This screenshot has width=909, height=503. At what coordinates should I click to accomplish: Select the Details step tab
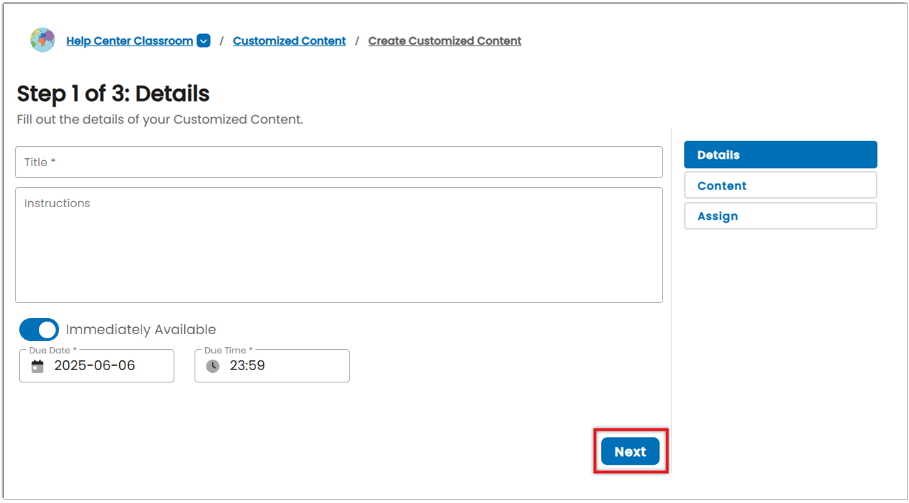coord(780,155)
